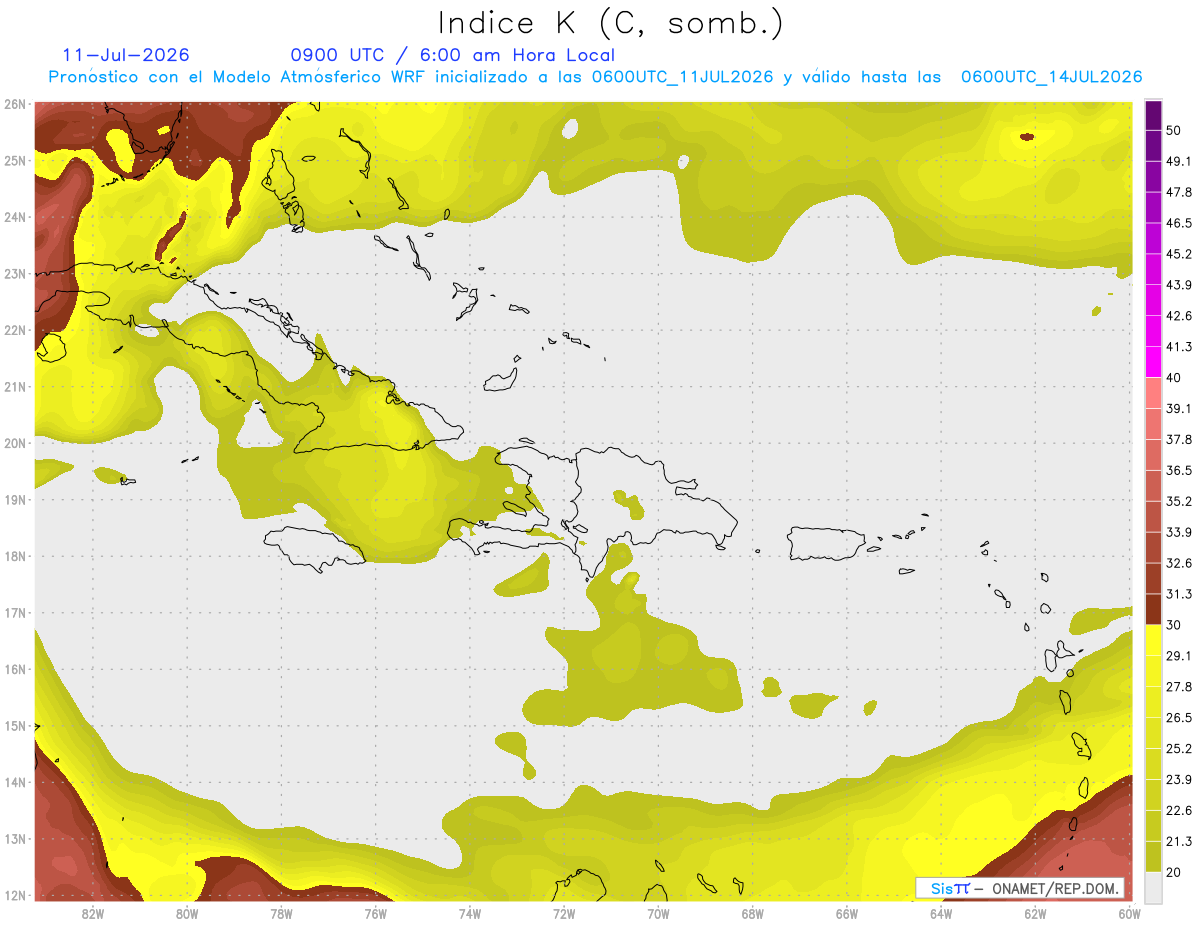1200x927 pixels.
Task: Click the latitude label '20N'
Action: point(14,443)
